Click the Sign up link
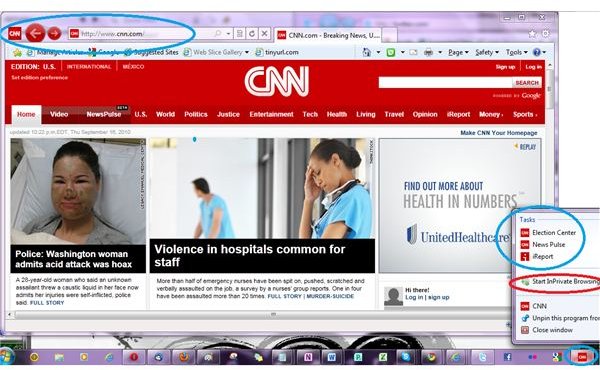The height and width of the screenshot is (370, 600). pyautogui.click(x=505, y=67)
